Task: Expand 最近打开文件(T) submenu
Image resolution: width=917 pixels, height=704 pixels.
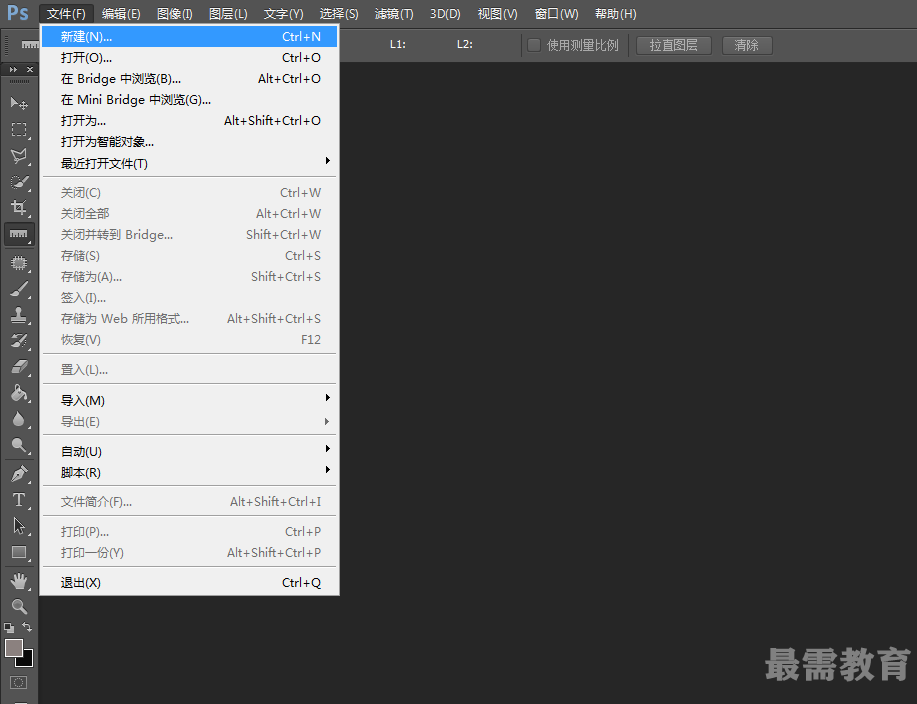Action: pos(189,163)
